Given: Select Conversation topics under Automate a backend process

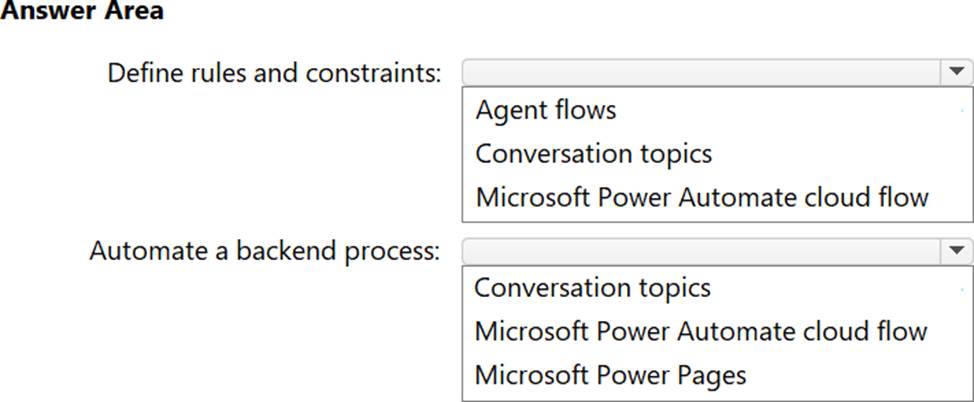Looking at the screenshot, I should click(592, 288).
